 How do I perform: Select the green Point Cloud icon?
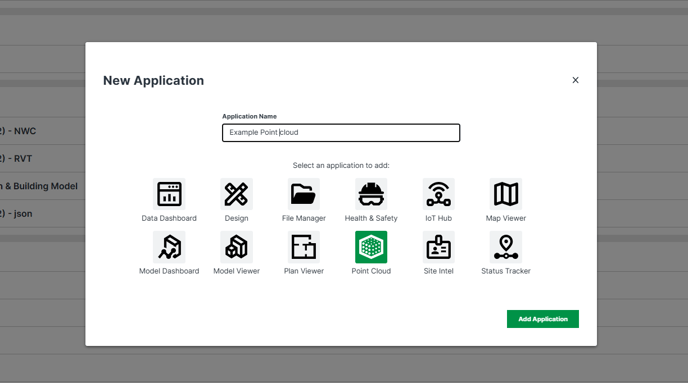(x=371, y=247)
